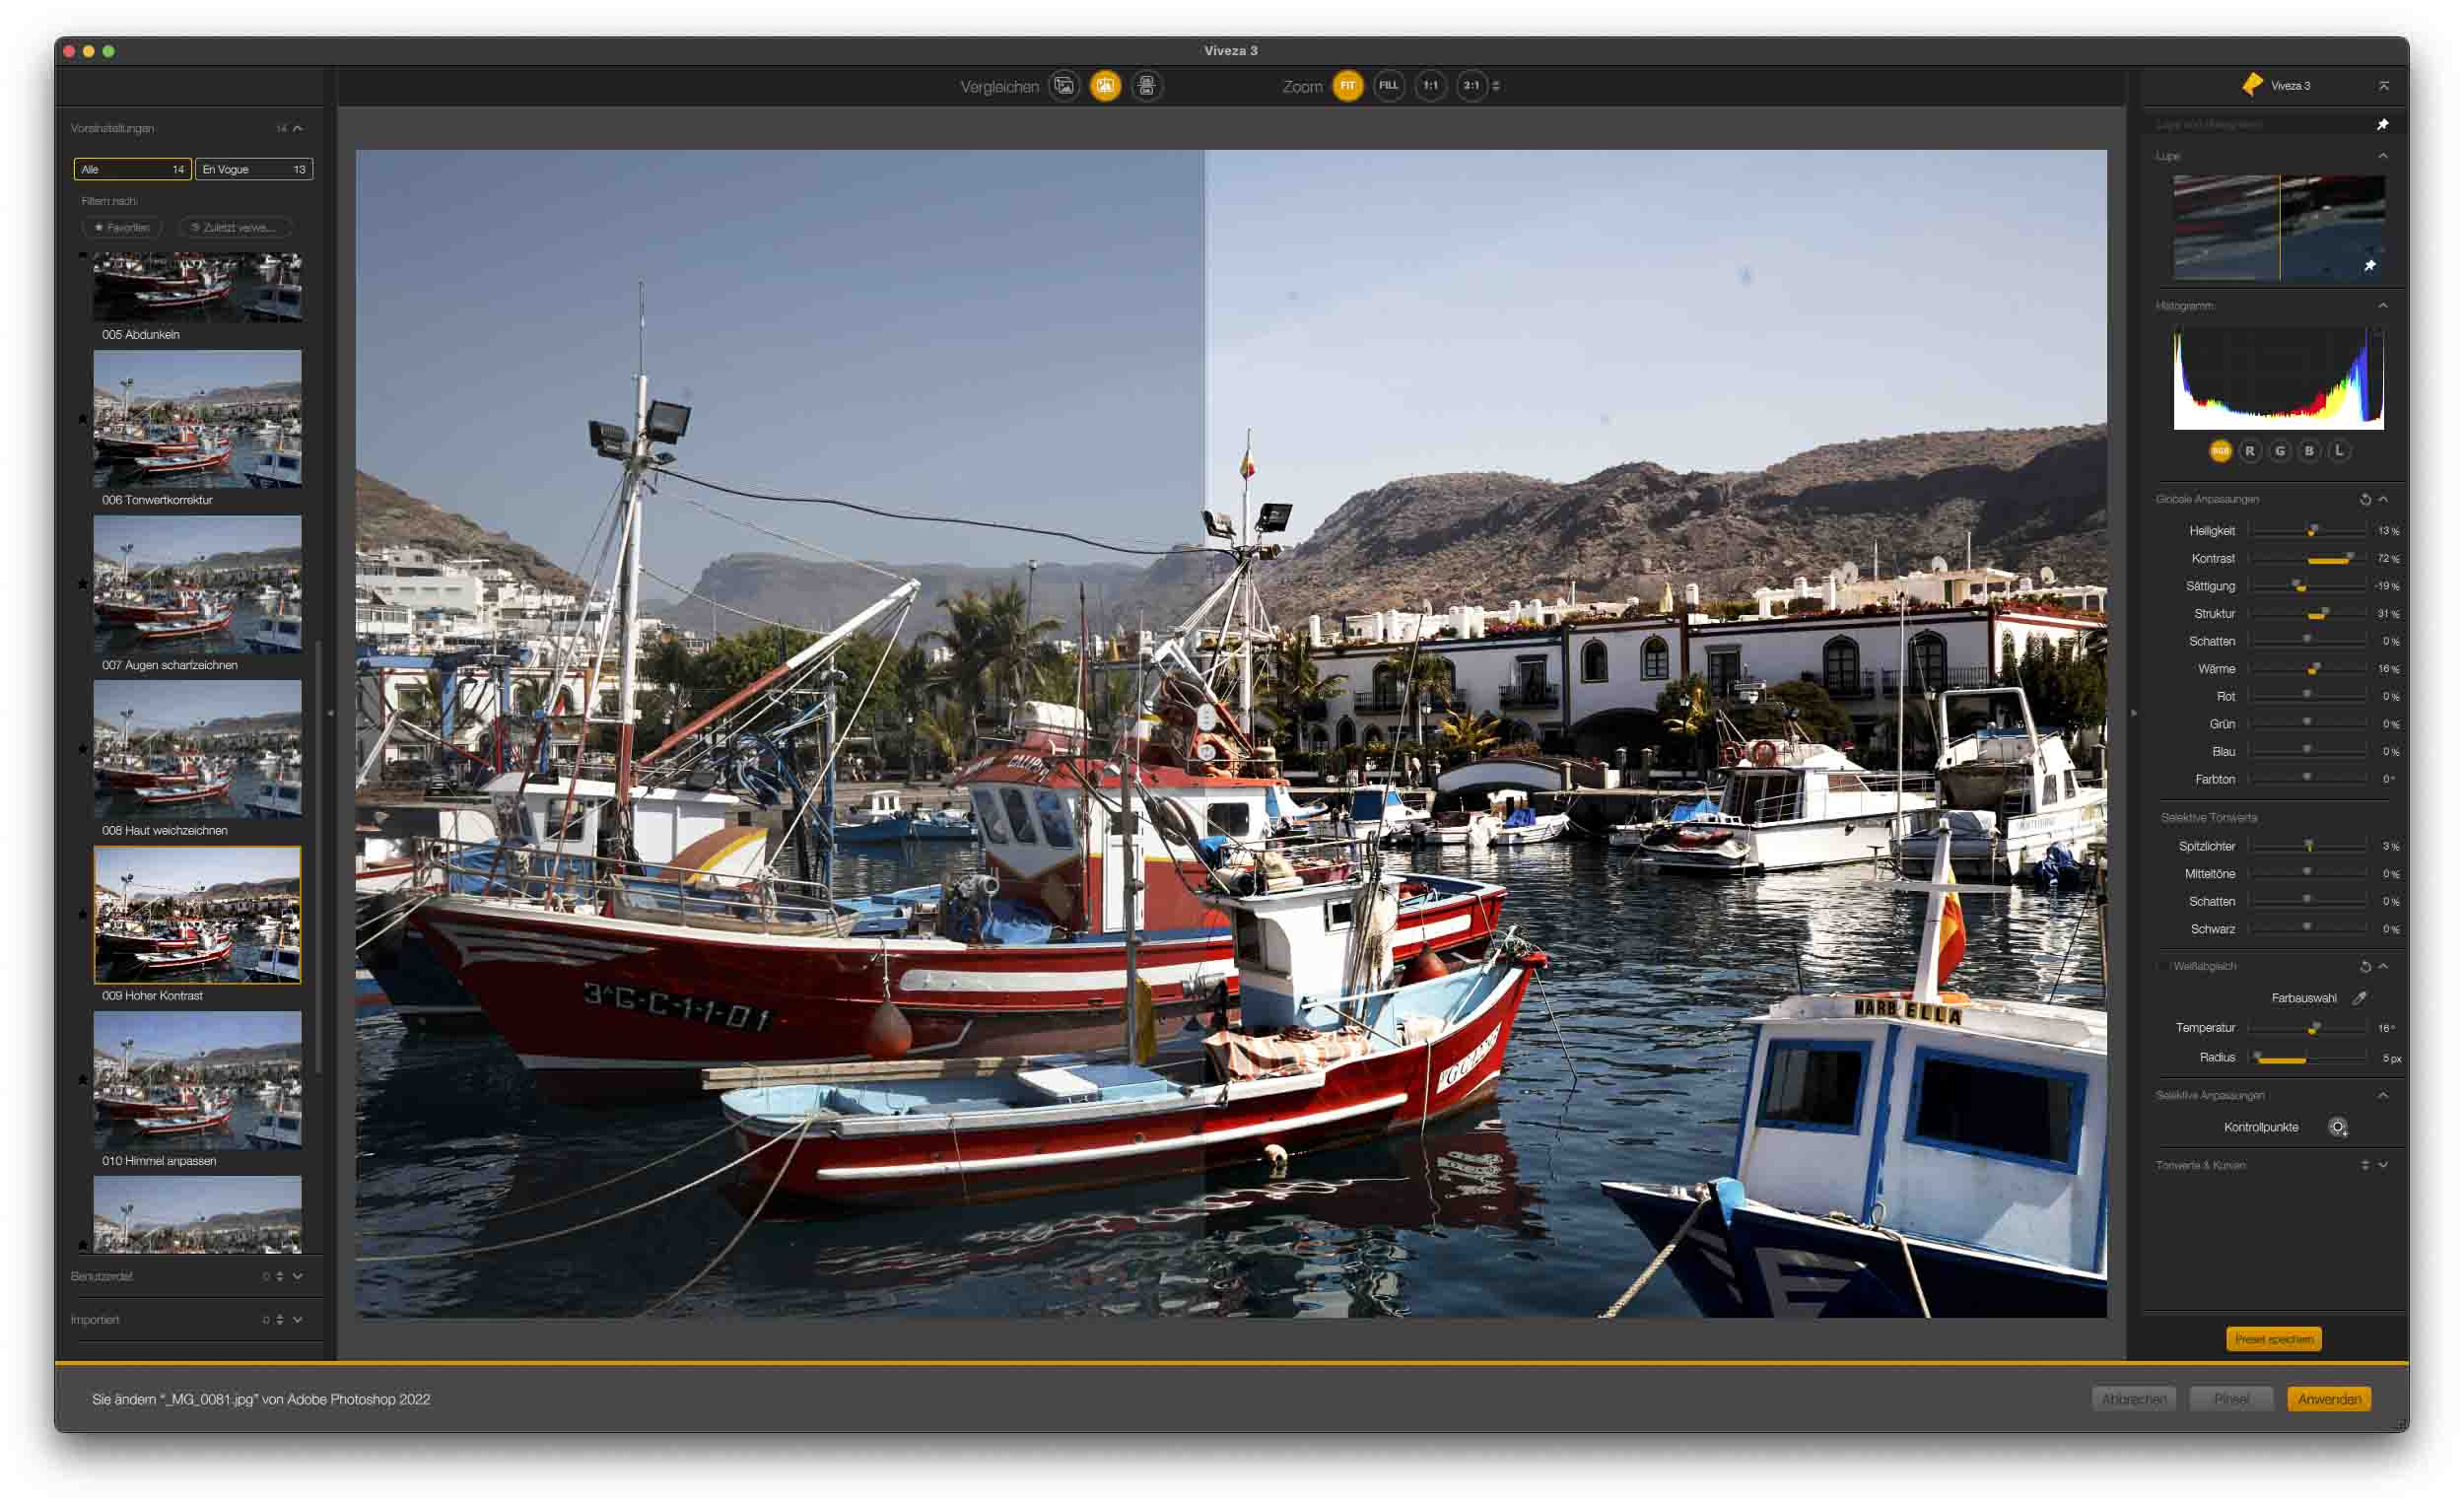Collapse the Histogramm section

[2383, 306]
